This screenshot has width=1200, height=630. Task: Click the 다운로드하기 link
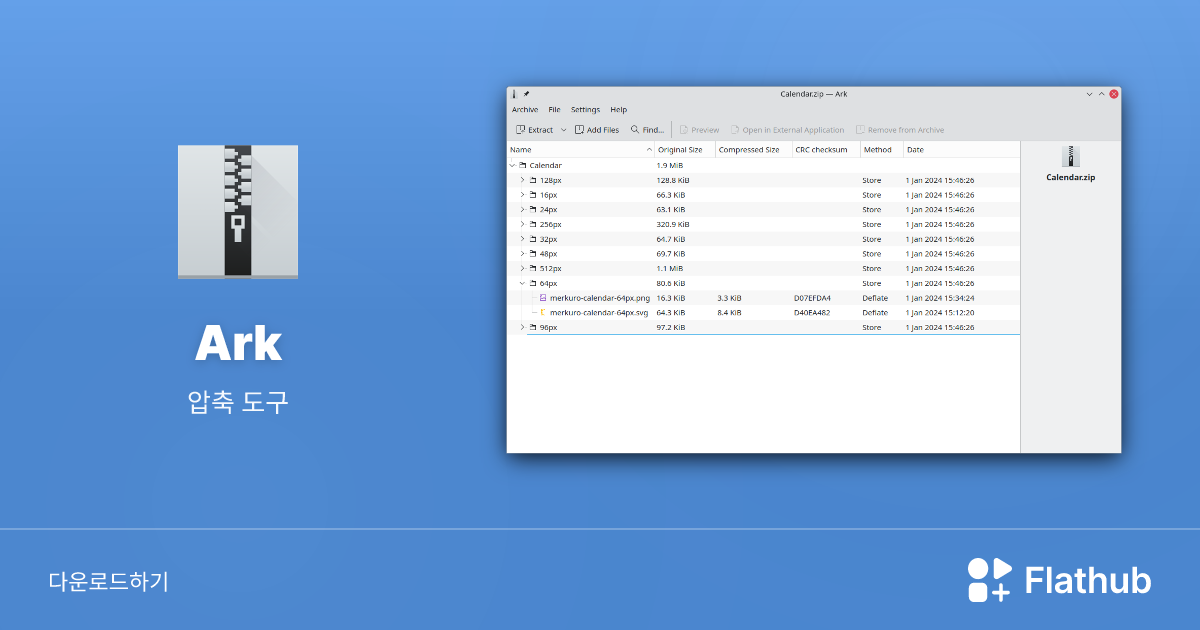click(110, 580)
